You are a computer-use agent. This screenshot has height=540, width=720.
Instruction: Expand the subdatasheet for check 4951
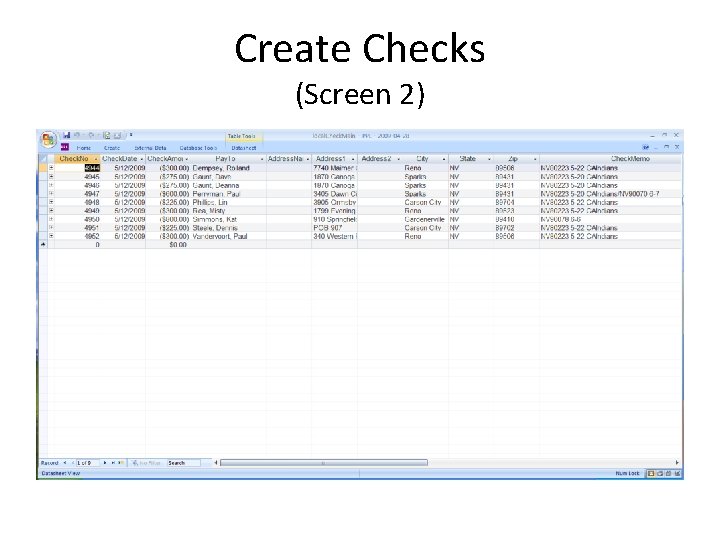pos(51,228)
